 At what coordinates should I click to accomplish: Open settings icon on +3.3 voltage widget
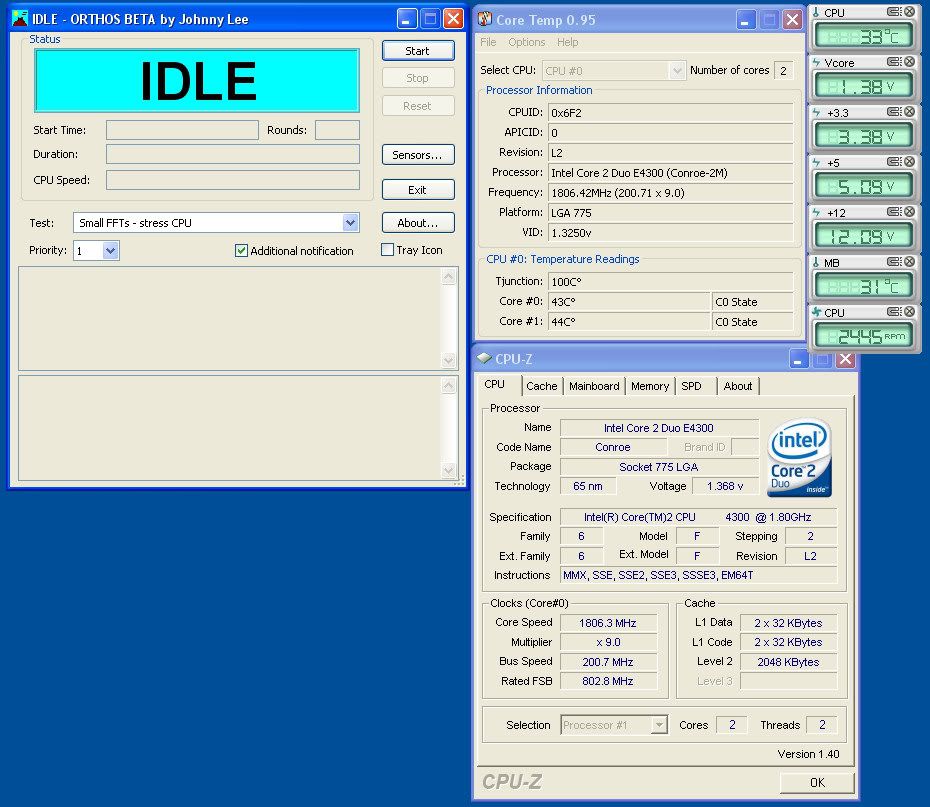pos(894,112)
